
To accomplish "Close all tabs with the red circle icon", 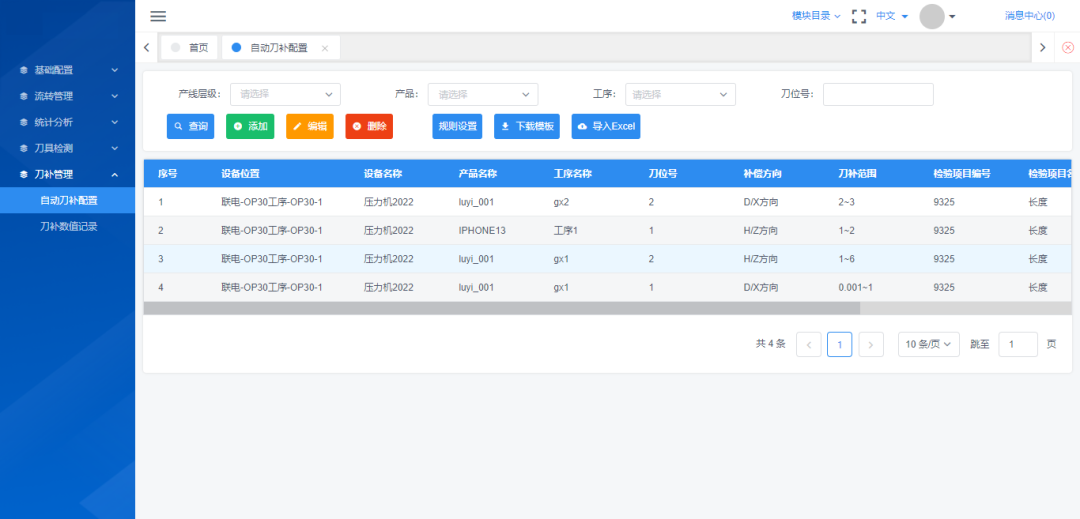I will click(1068, 47).
